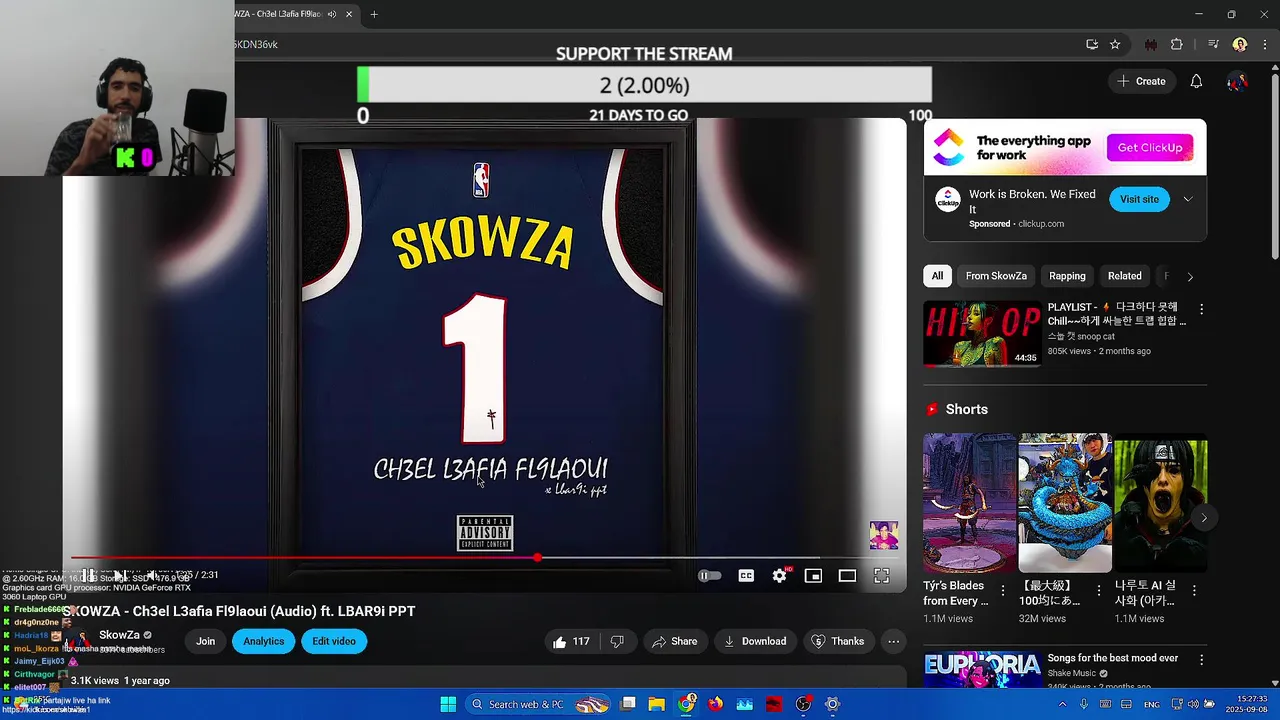Toggle closed captions CC button
This screenshot has width=1280, height=720.
[746, 576]
